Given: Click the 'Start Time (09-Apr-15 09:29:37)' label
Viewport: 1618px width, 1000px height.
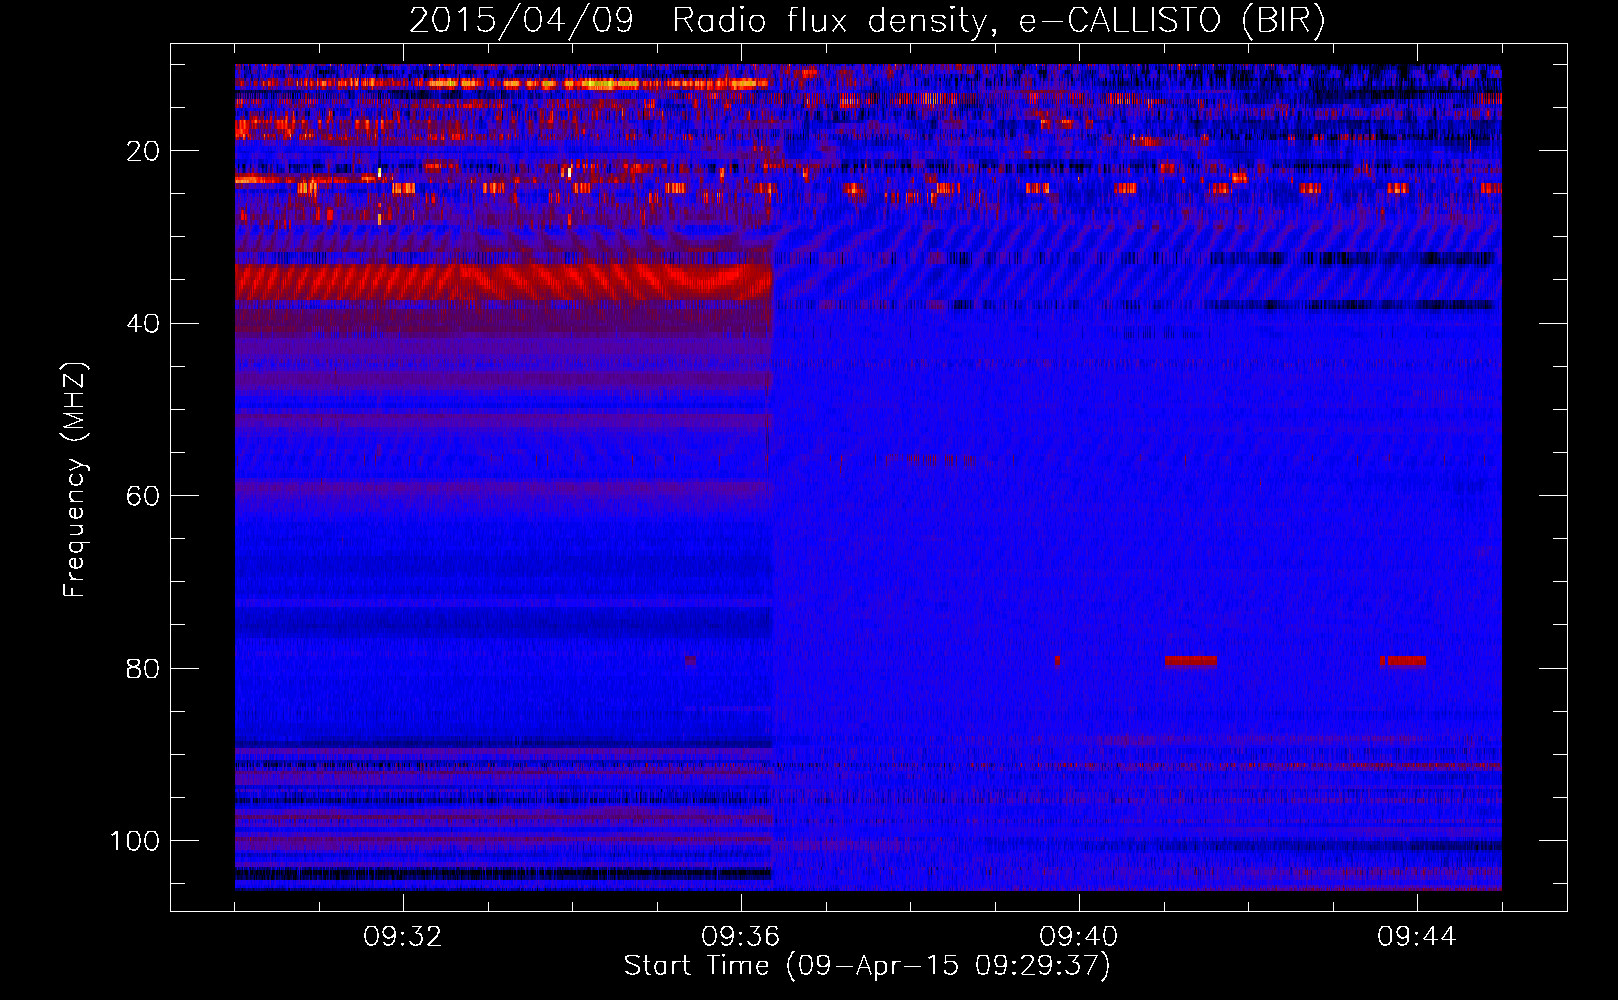Looking at the screenshot, I should (867, 966).
